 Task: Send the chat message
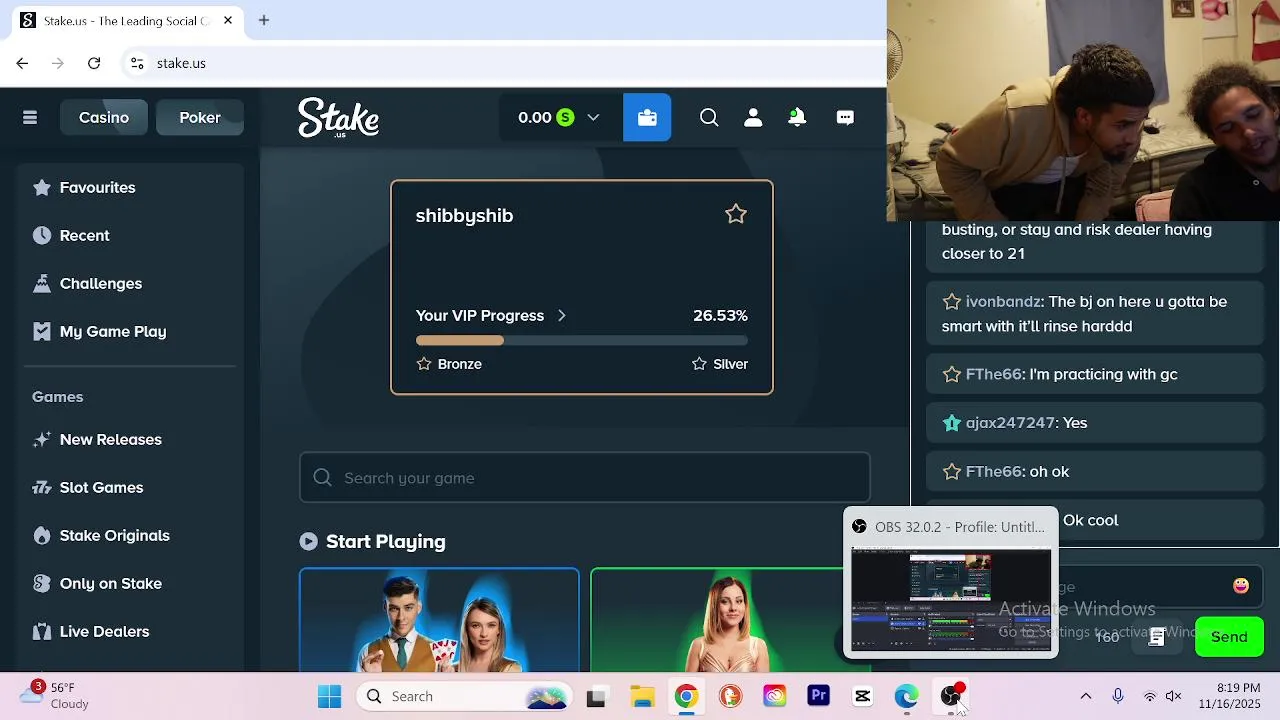[x=1229, y=637]
